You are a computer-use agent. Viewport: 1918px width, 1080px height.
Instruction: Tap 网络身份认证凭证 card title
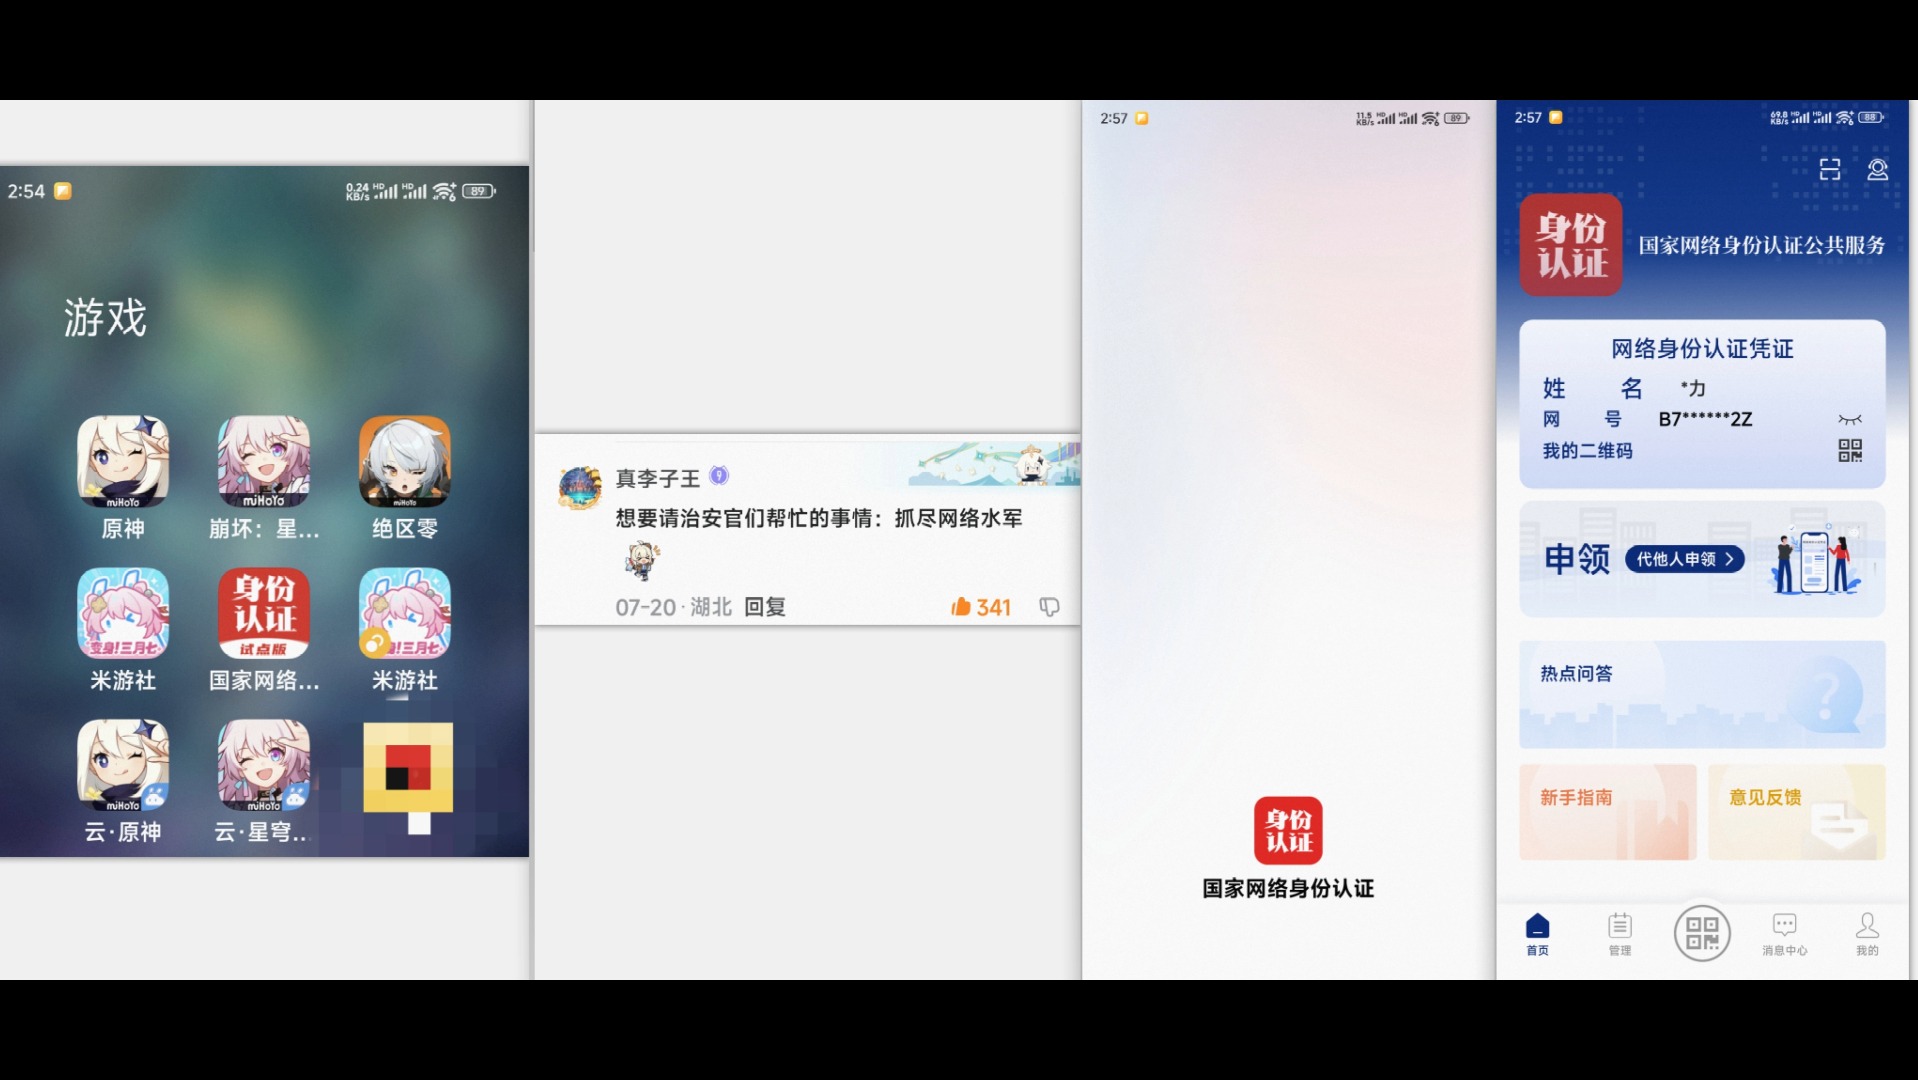click(1702, 348)
